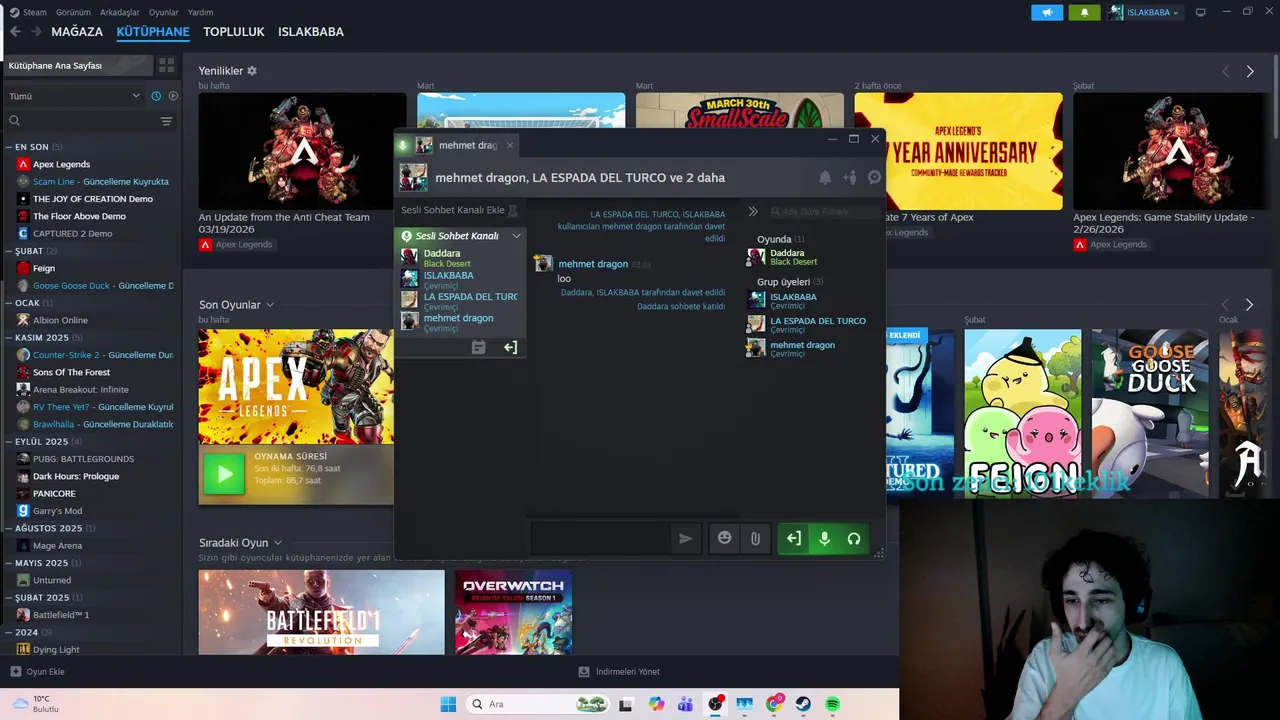
Task: Open the Overwatch game thumbnail
Action: pos(513,612)
